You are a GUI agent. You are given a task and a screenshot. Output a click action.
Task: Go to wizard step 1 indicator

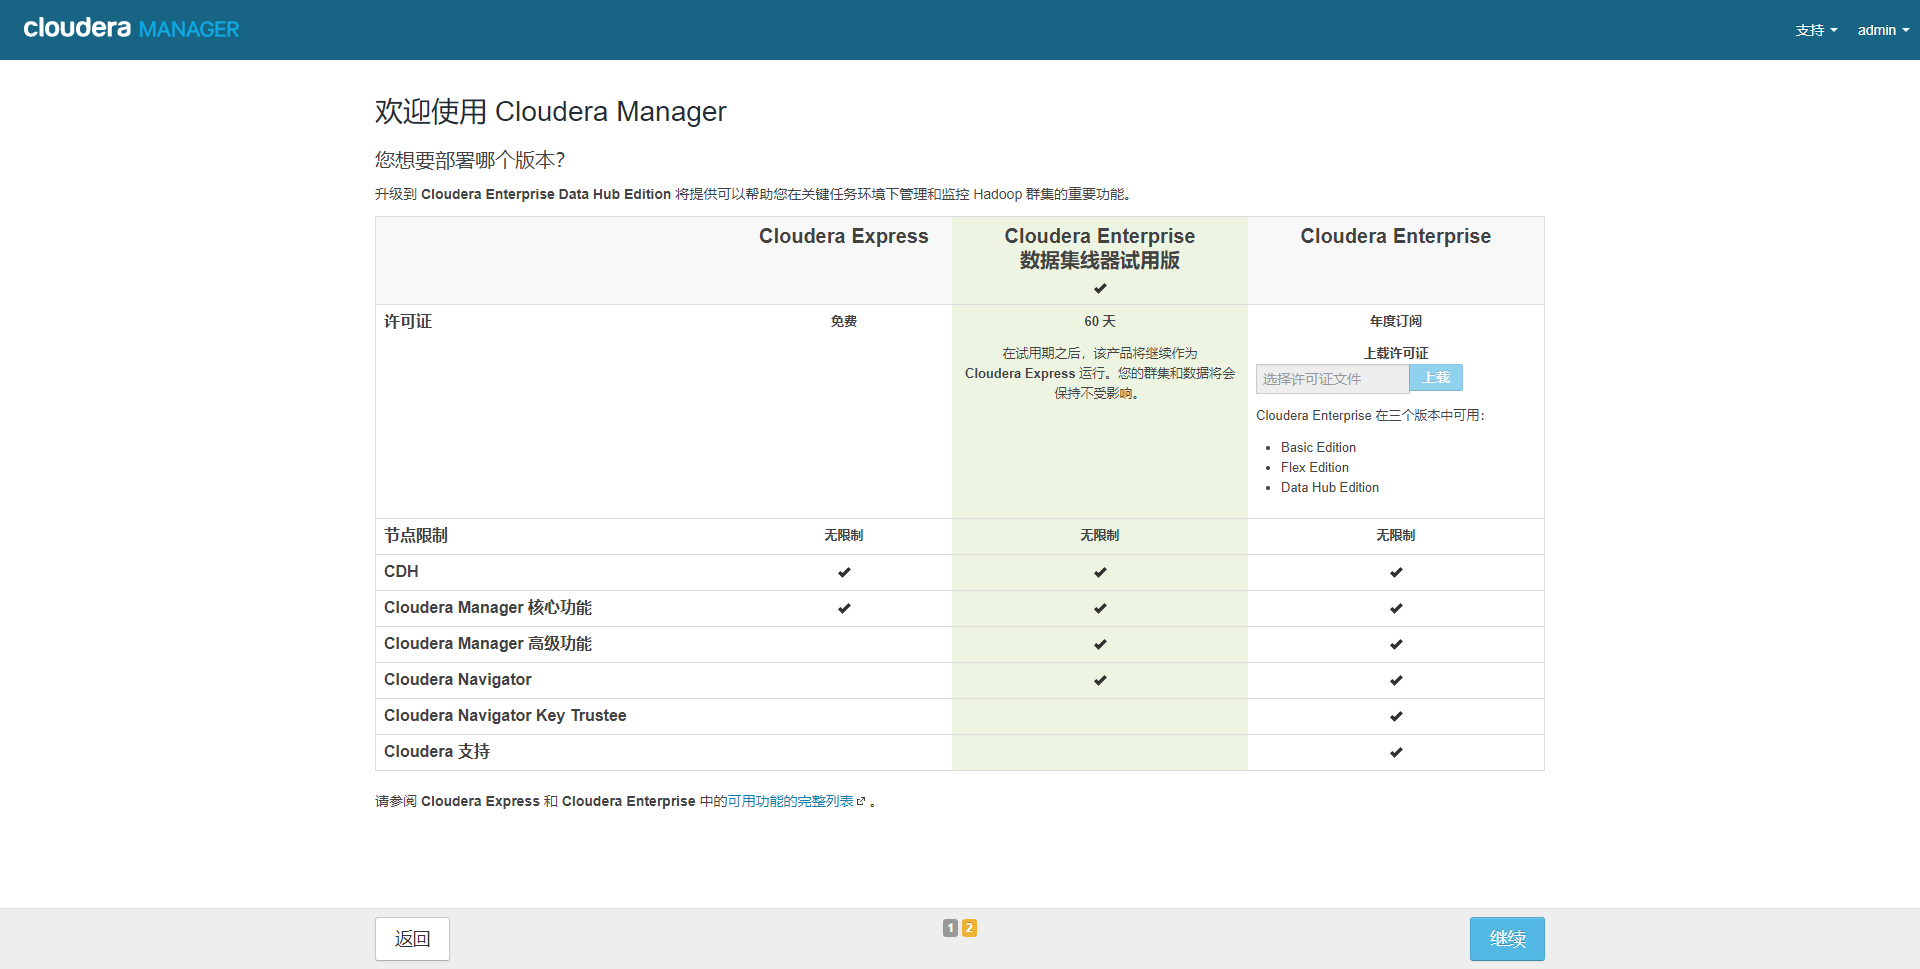[x=950, y=928]
